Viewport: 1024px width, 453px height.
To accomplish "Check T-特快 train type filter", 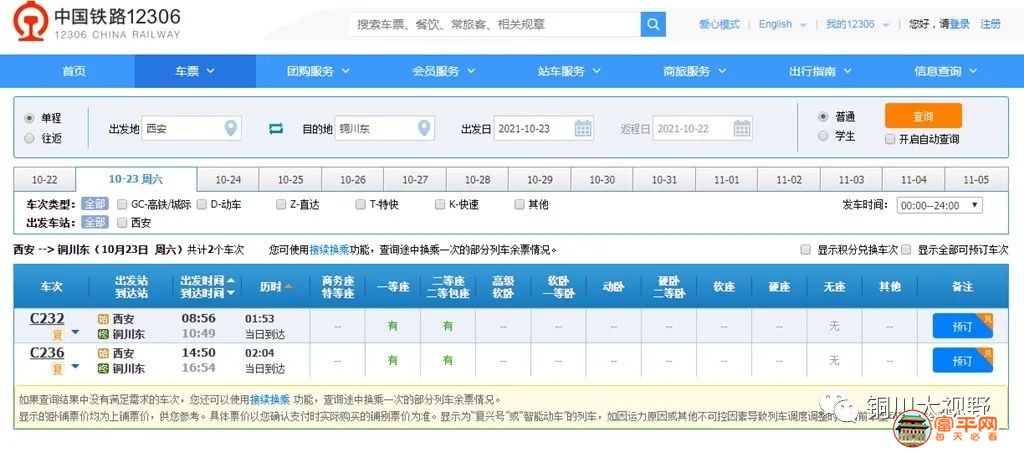I will pos(360,204).
